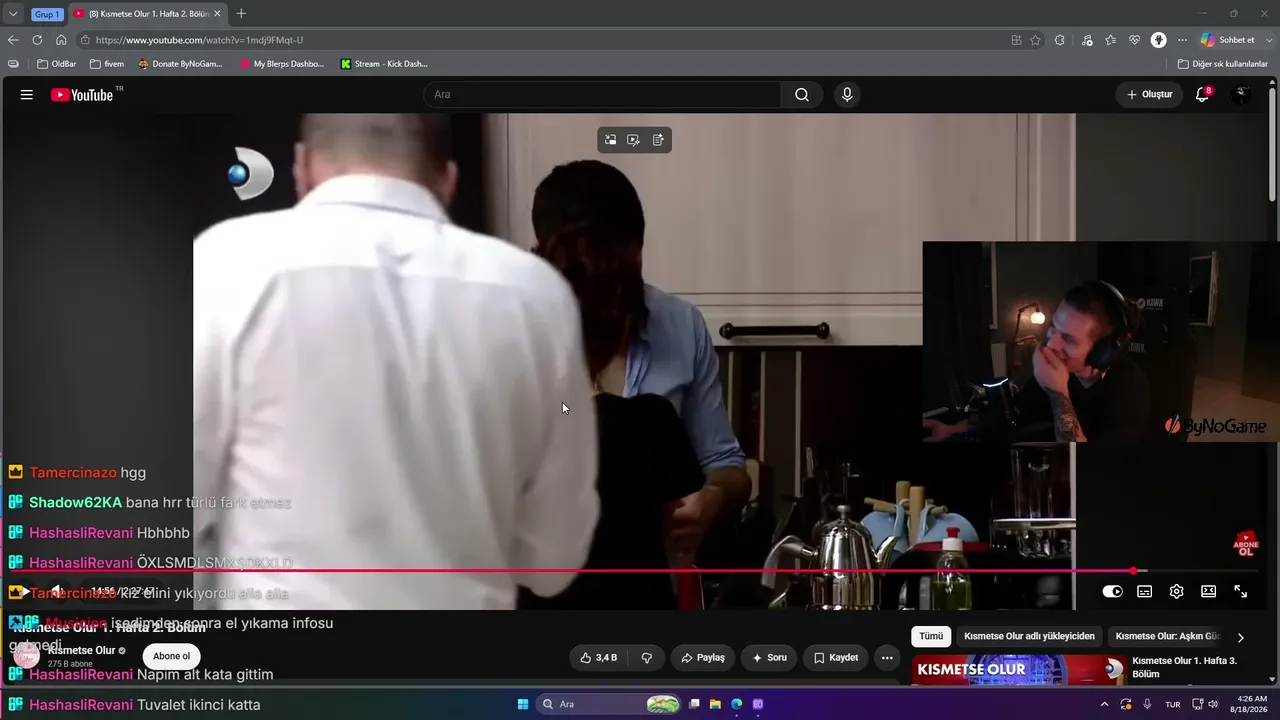Open the video player settings gear
Image resolution: width=1280 pixels, height=720 pixels.
pyautogui.click(x=1177, y=592)
